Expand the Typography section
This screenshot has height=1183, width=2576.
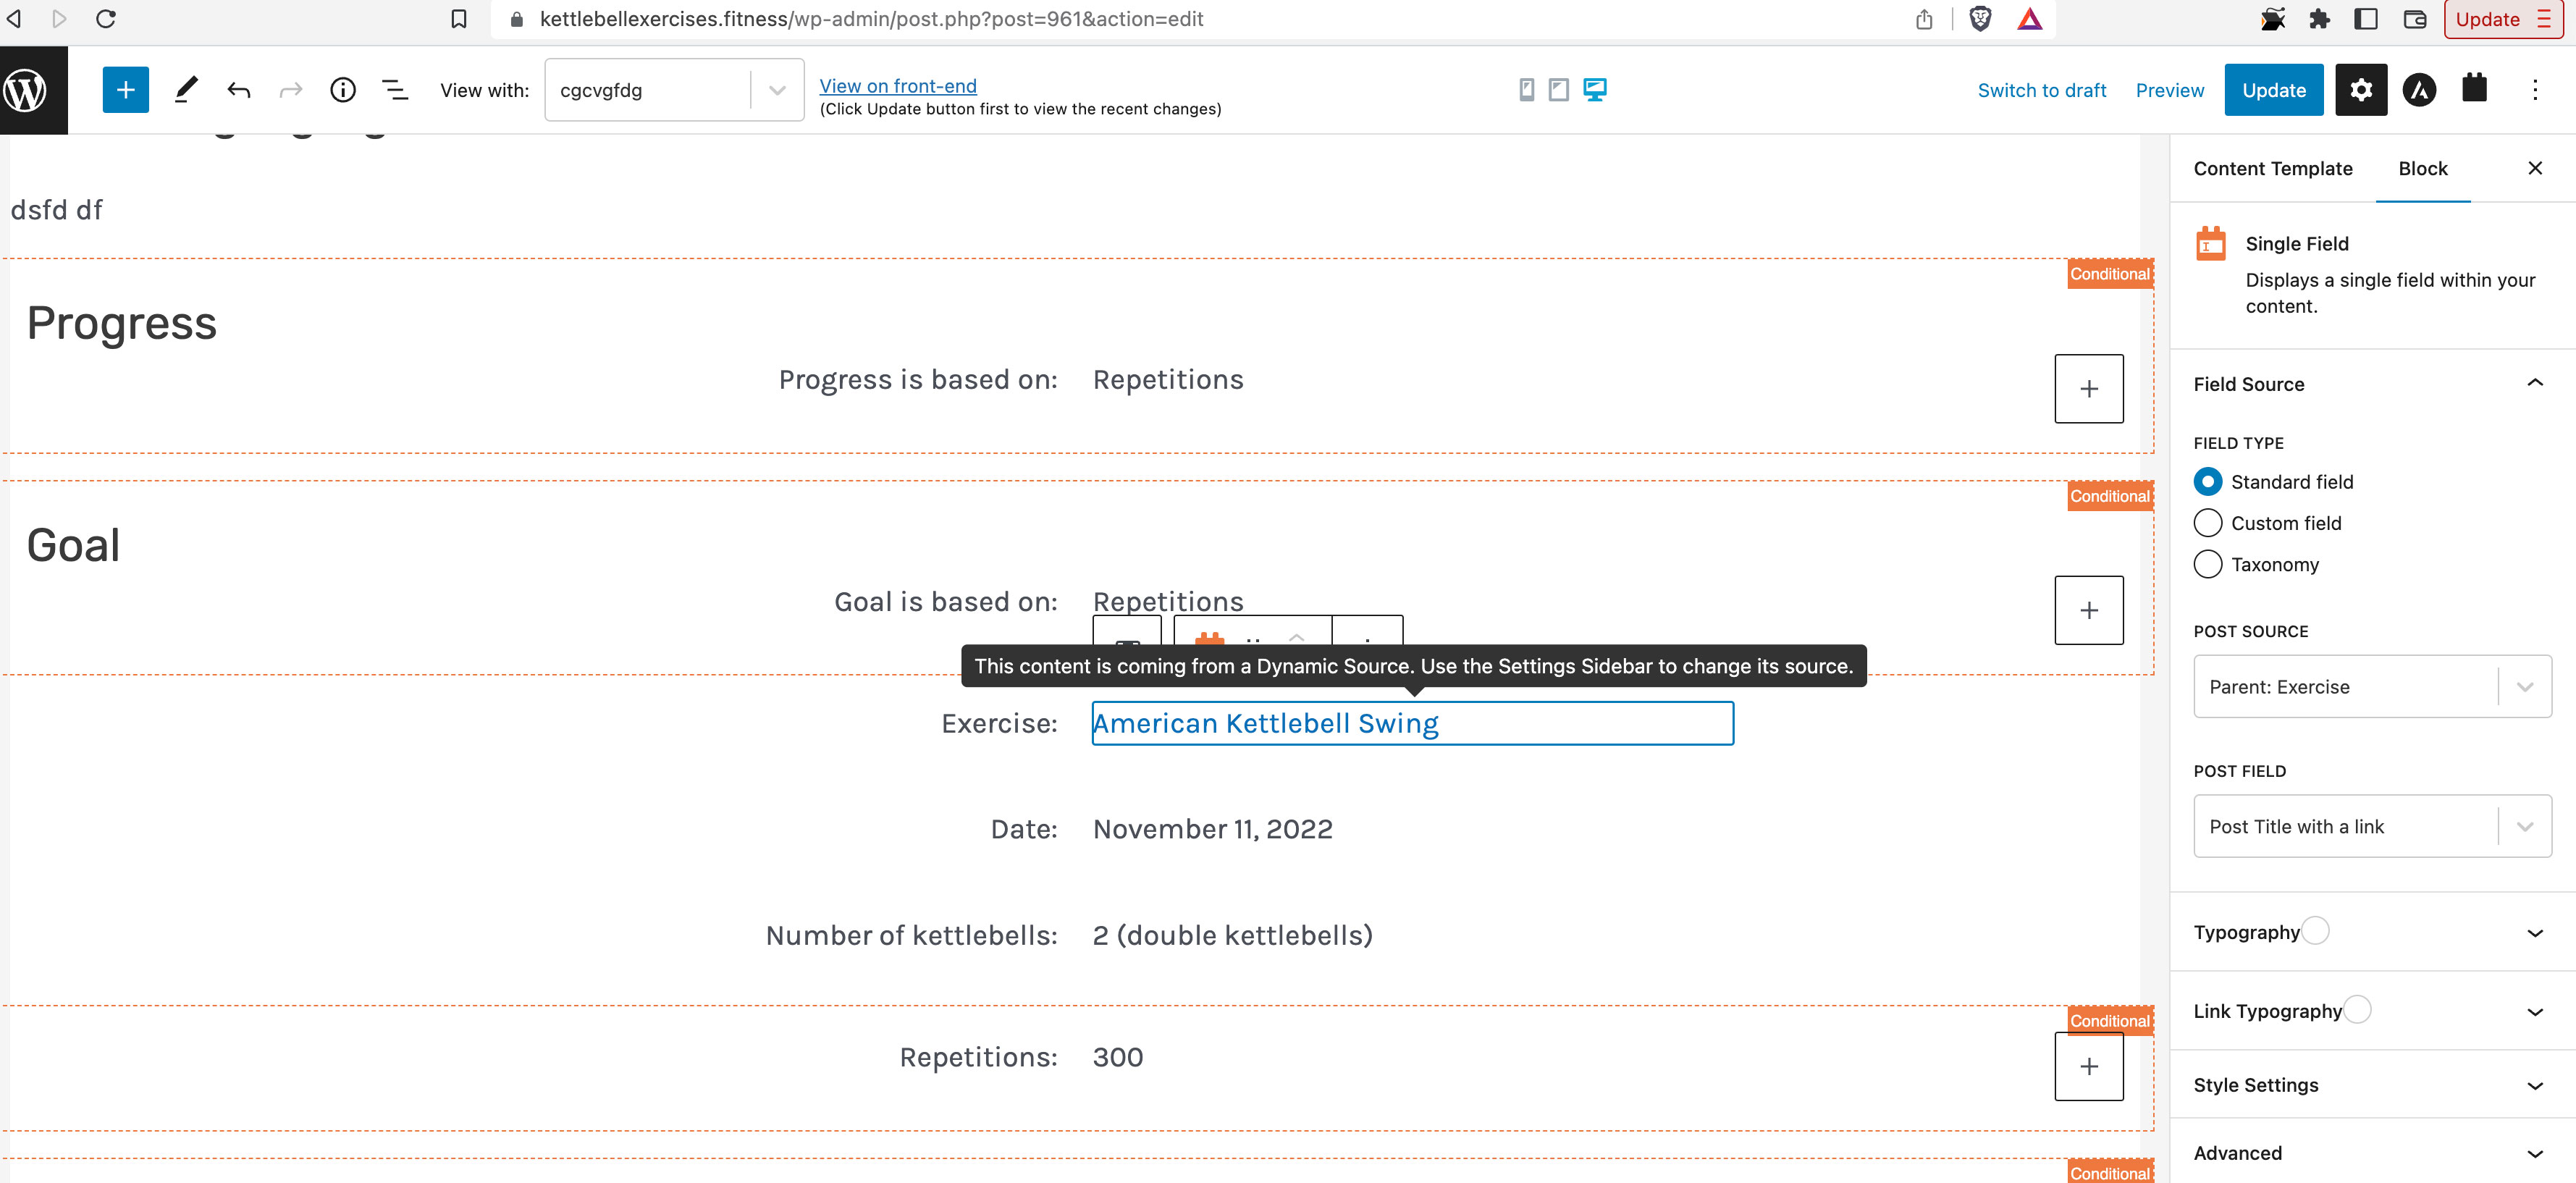coord(2372,932)
